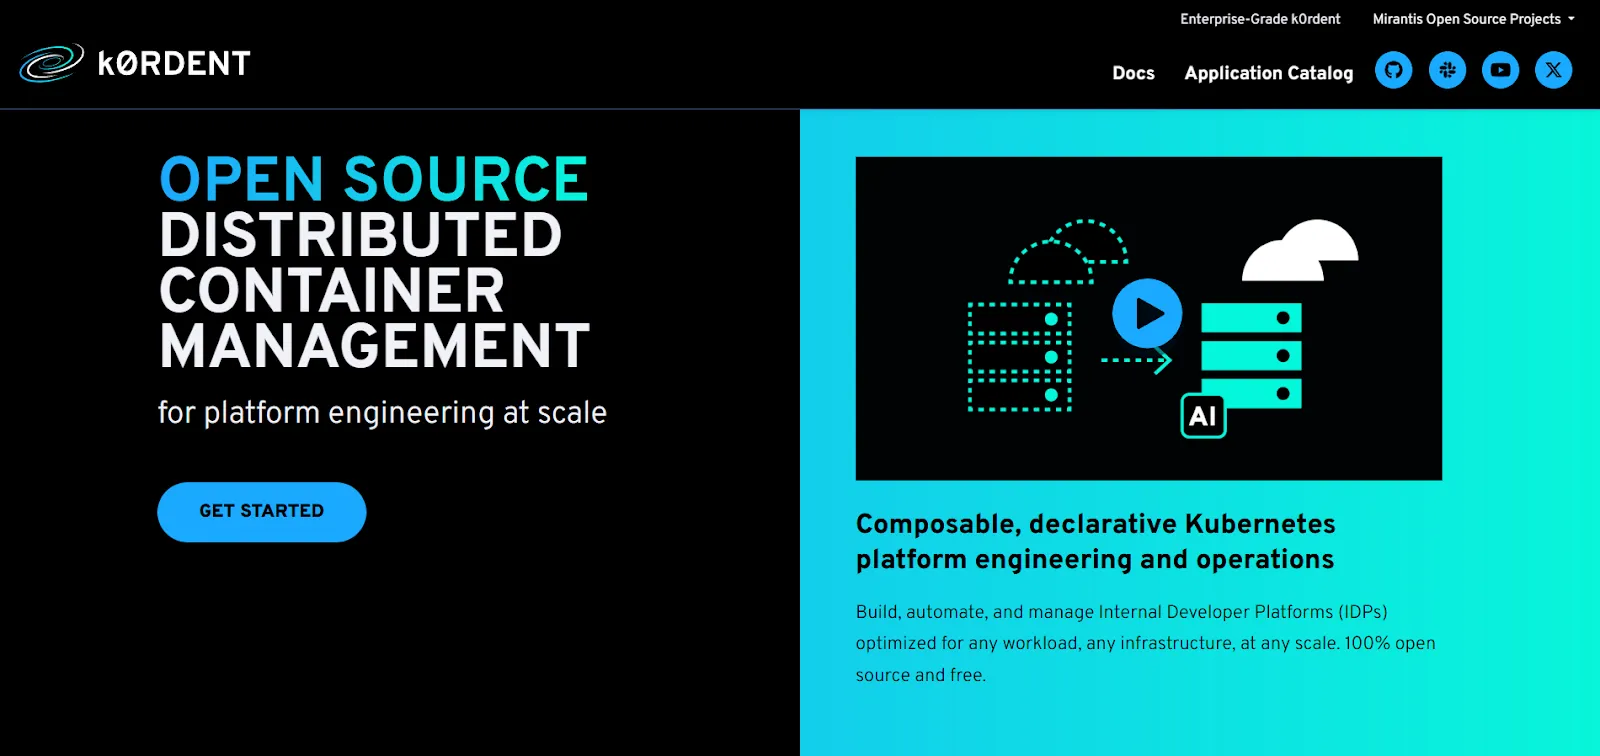Image resolution: width=1600 pixels, height=756 pixels.
Task: Follow the Enterprise-Grade k0rdent link
Action: coord(1260,19)
